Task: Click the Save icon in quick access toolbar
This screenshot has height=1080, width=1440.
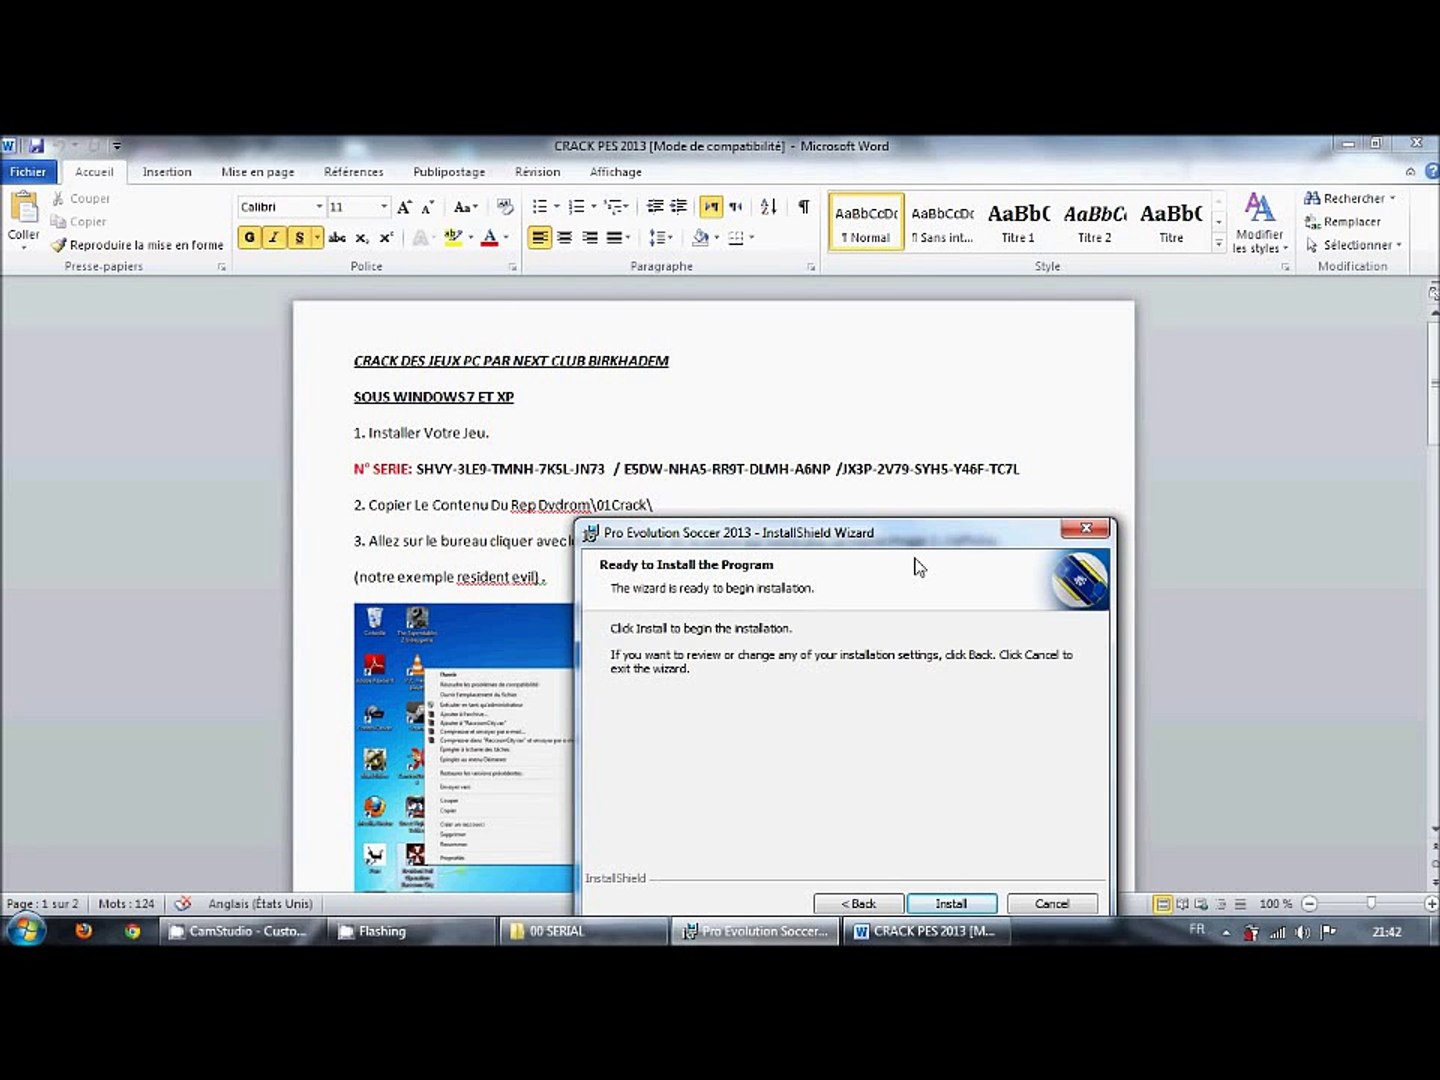Action: coord(36,146)
